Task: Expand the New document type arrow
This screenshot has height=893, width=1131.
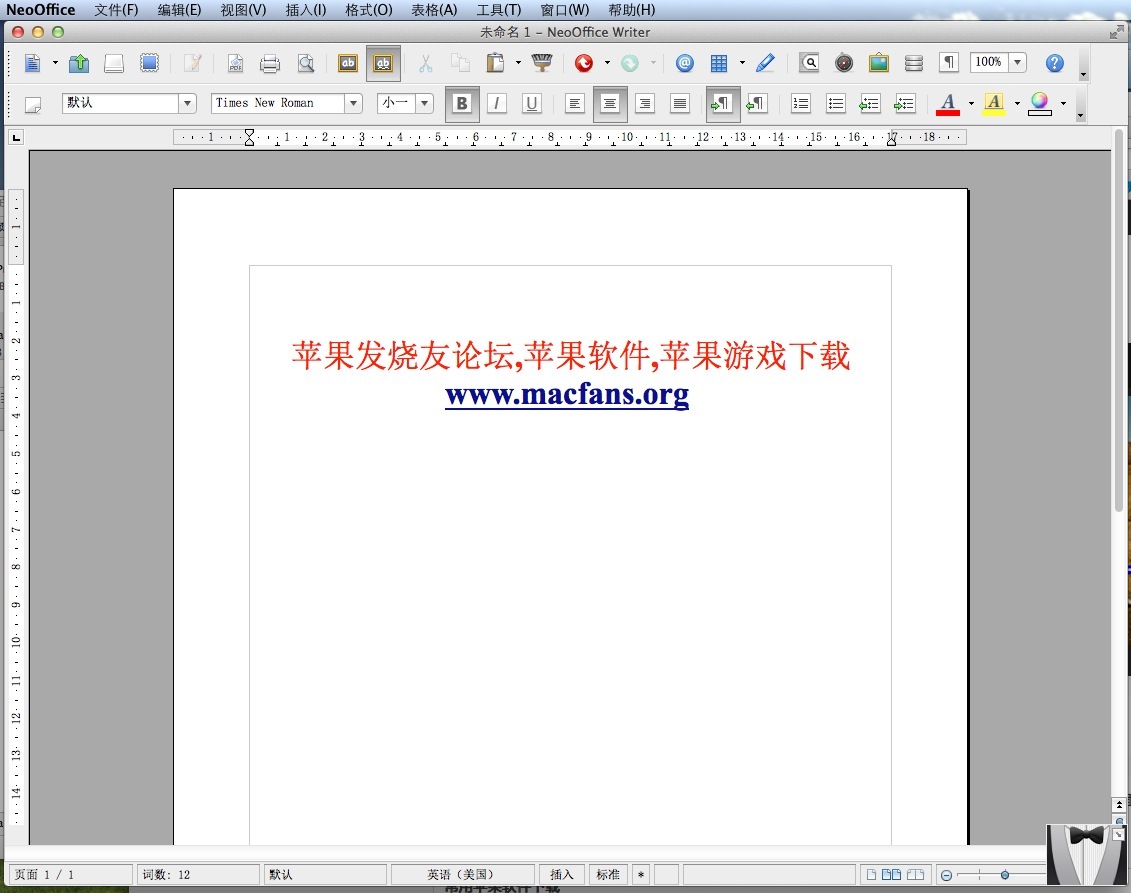Action: [55, 63]
